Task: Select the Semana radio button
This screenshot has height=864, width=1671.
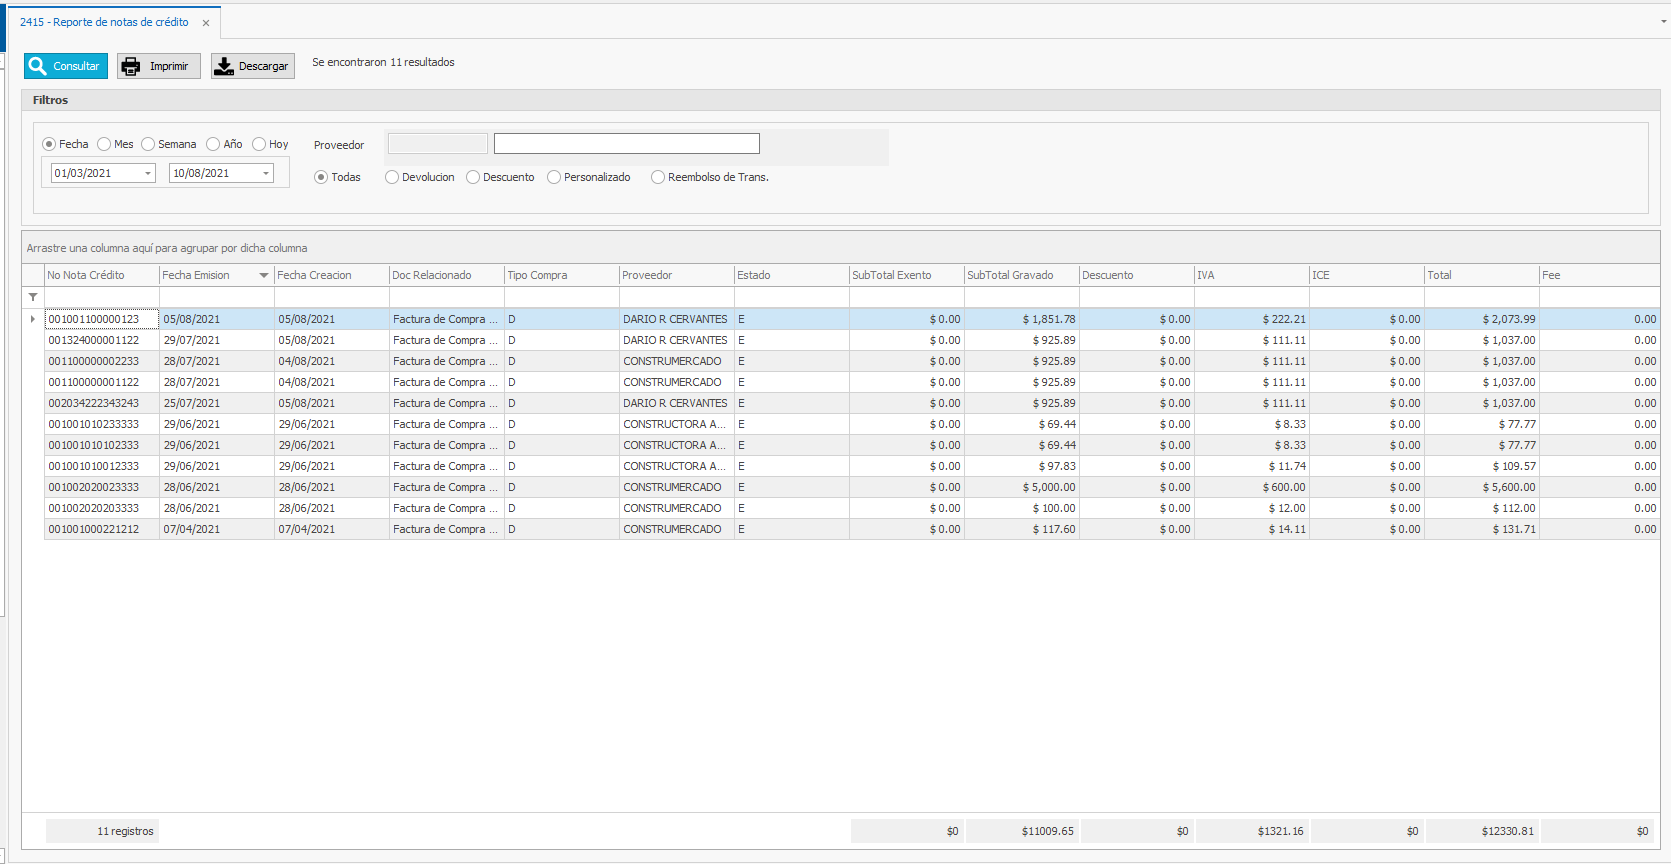Action: click(x=148, y=144)
